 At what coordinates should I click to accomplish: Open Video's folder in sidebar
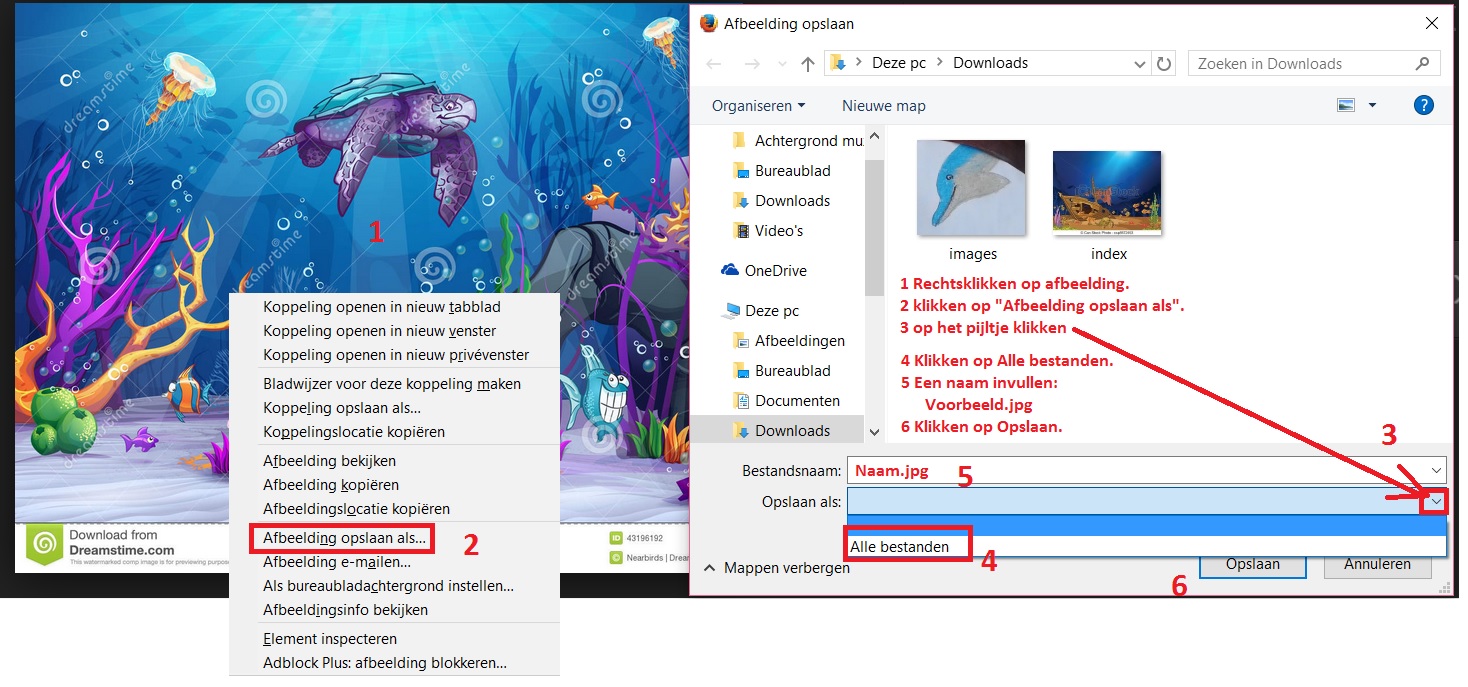(778, 231)
